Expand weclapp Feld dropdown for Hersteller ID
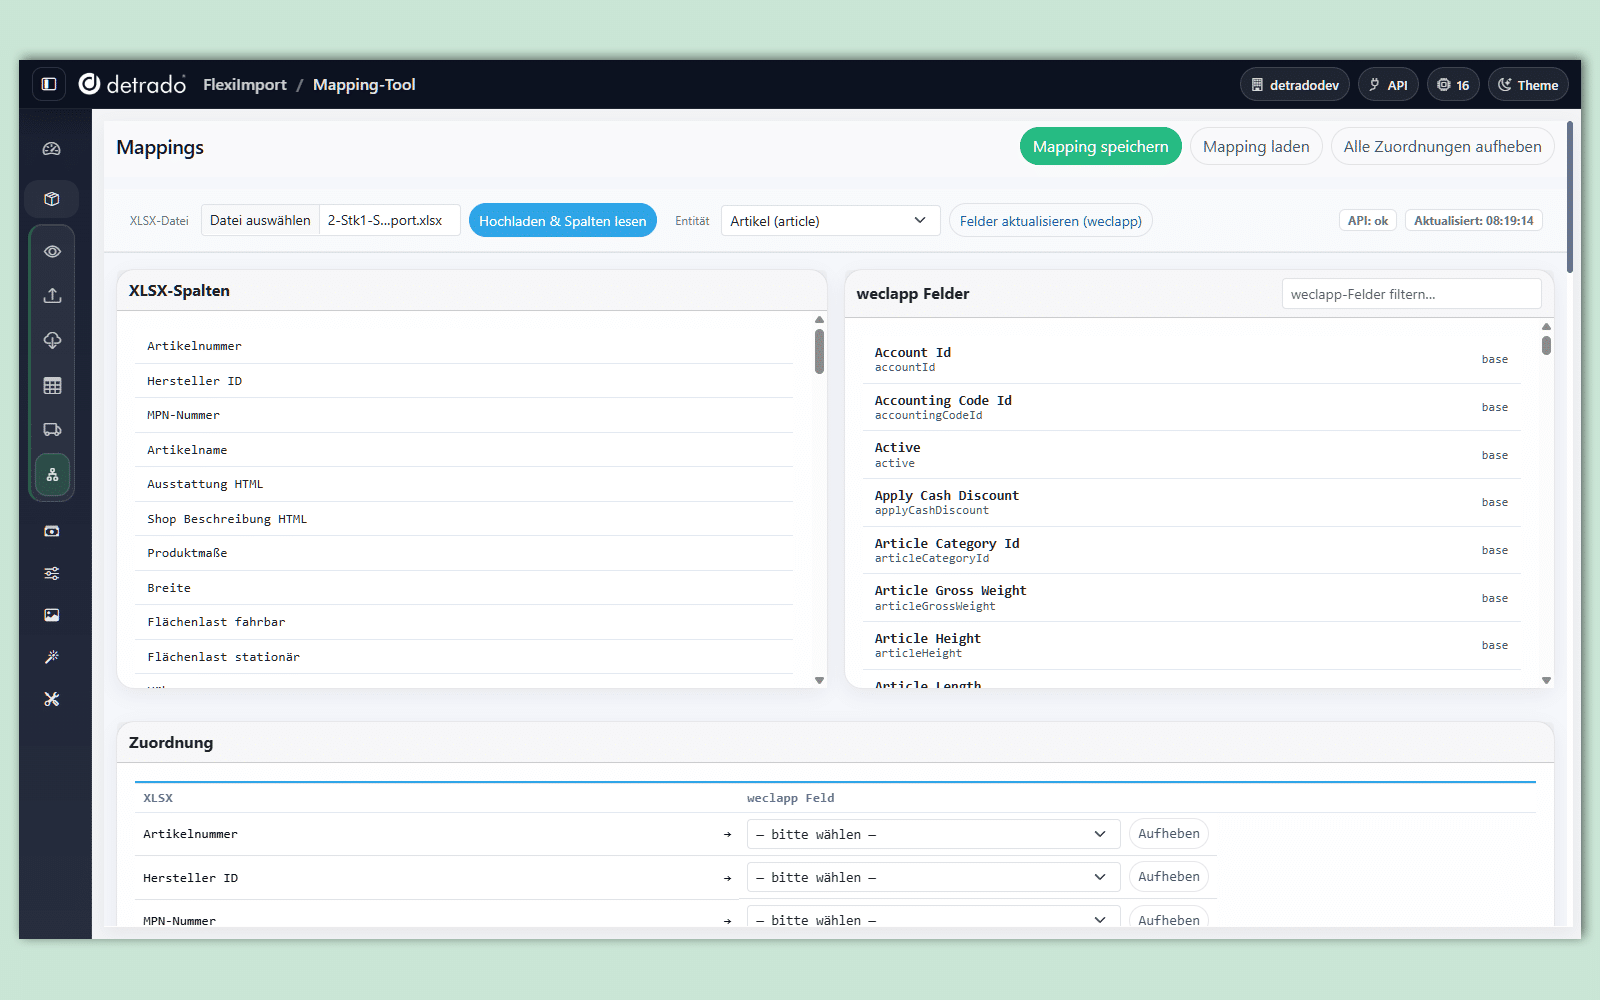 pyautogui.click(x=931, y=877)
